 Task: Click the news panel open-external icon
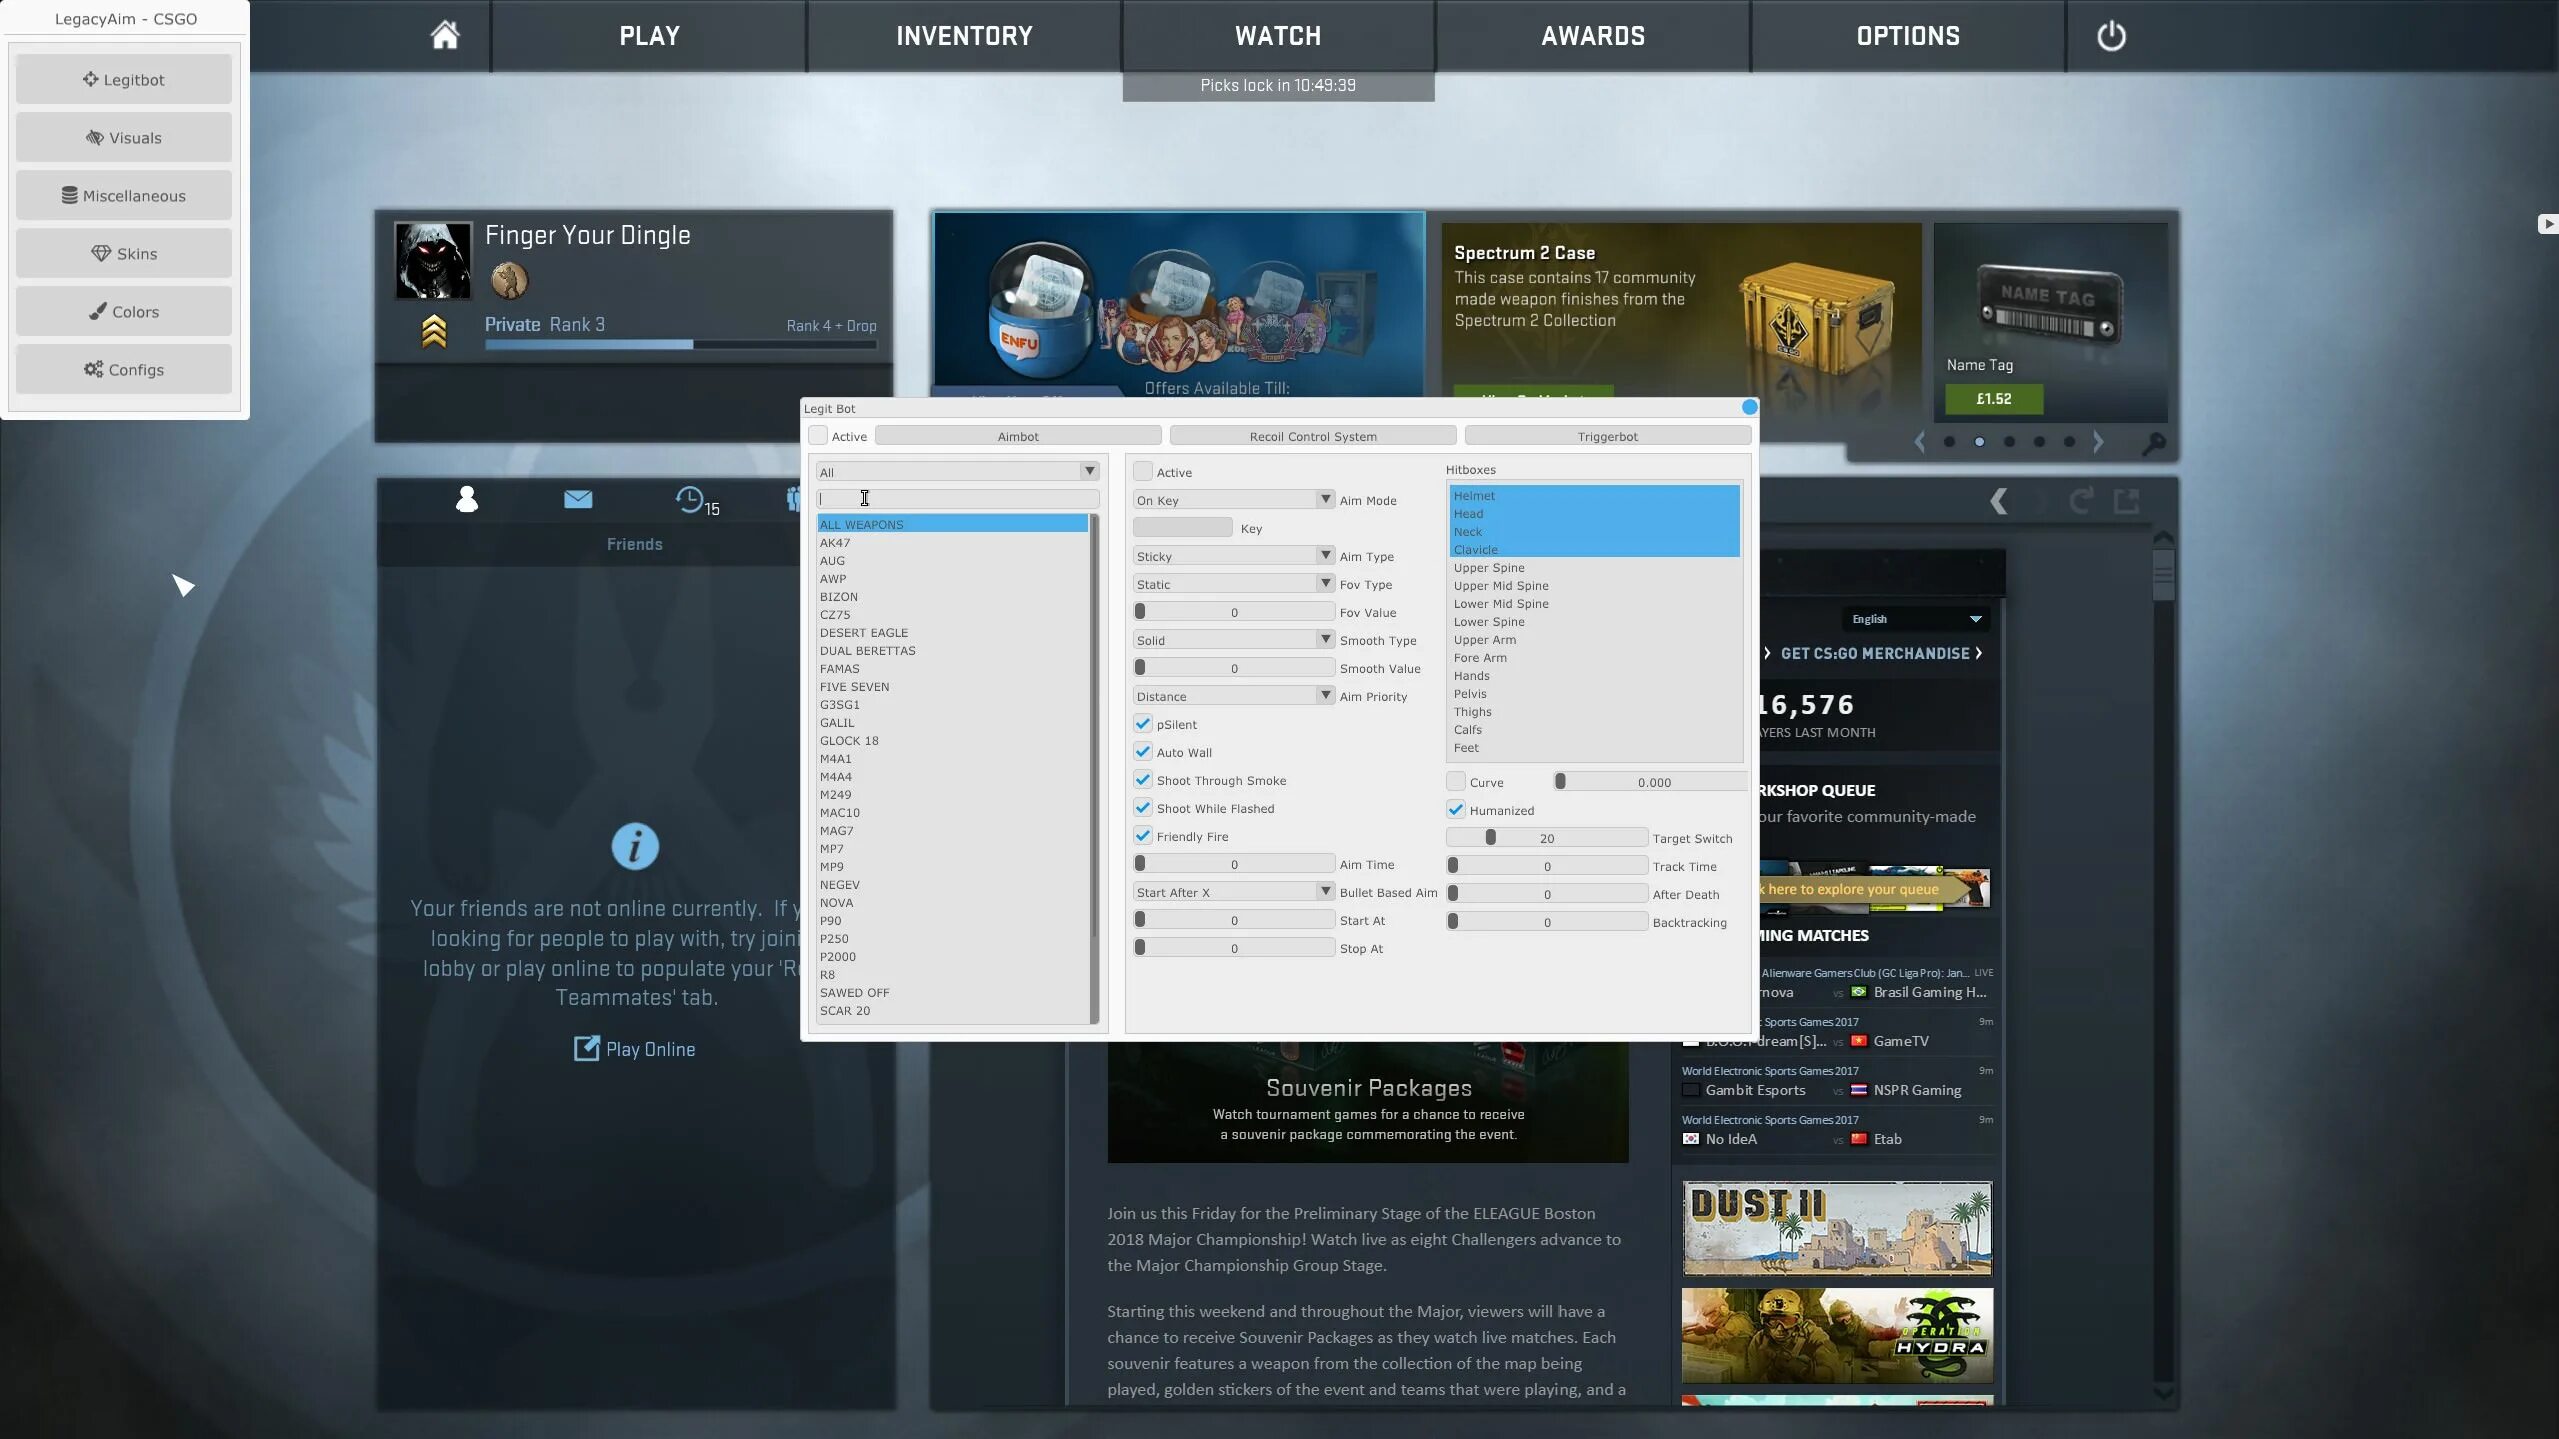click(x=2127, y=501)
